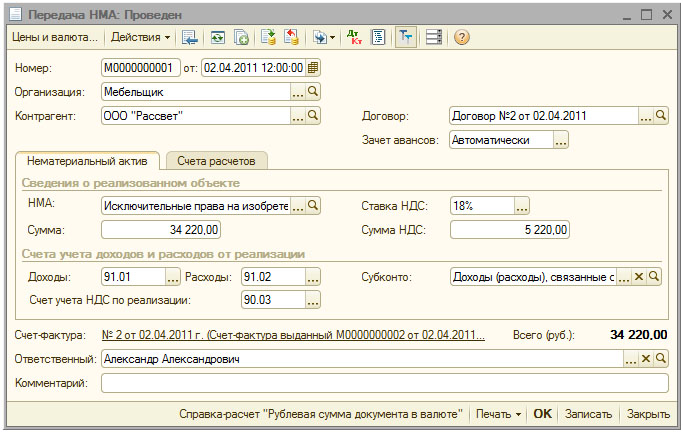Open the Организация item via magnifier icon
Image resolution: width=683 pixels, height=434 pixels.
[313, 92]
